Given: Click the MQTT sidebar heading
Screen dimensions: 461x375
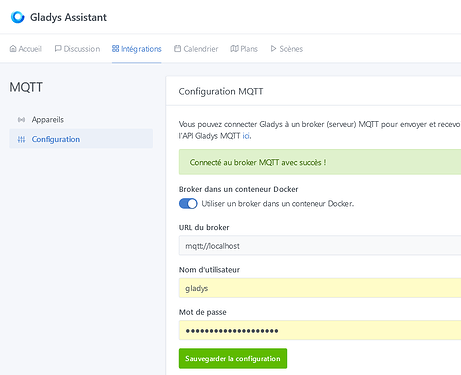Looking at the screenshot, I should click(26, 87).
